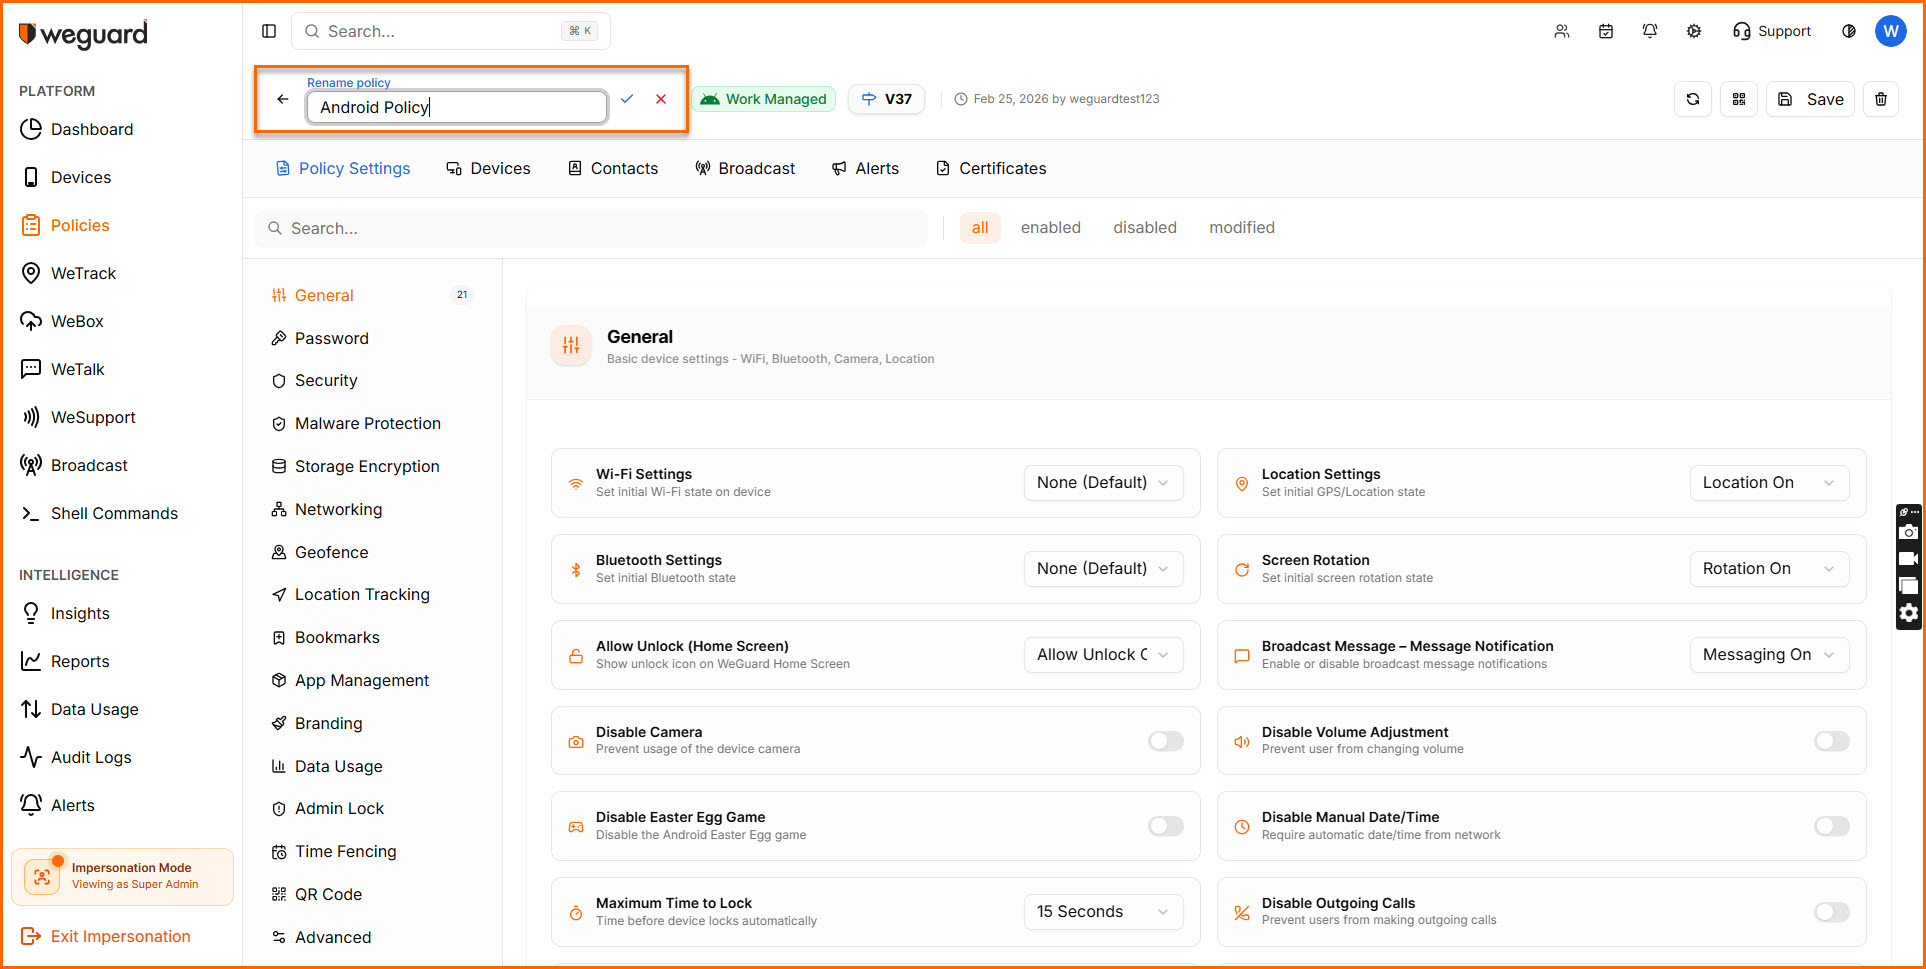Open the QR grid icon beside refresh
This screenshot has width=1926, height=969.
click(1739, 99)
